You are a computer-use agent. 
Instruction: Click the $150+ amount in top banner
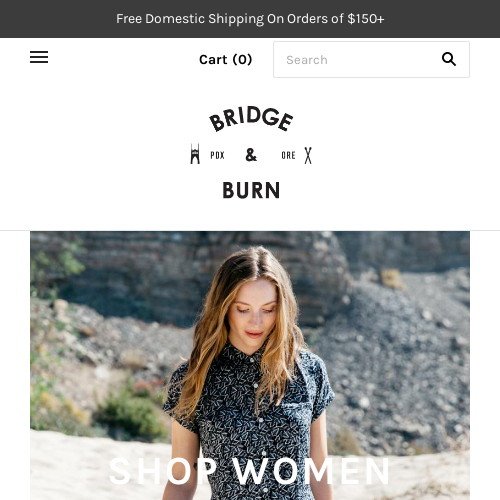coord(366,19)
